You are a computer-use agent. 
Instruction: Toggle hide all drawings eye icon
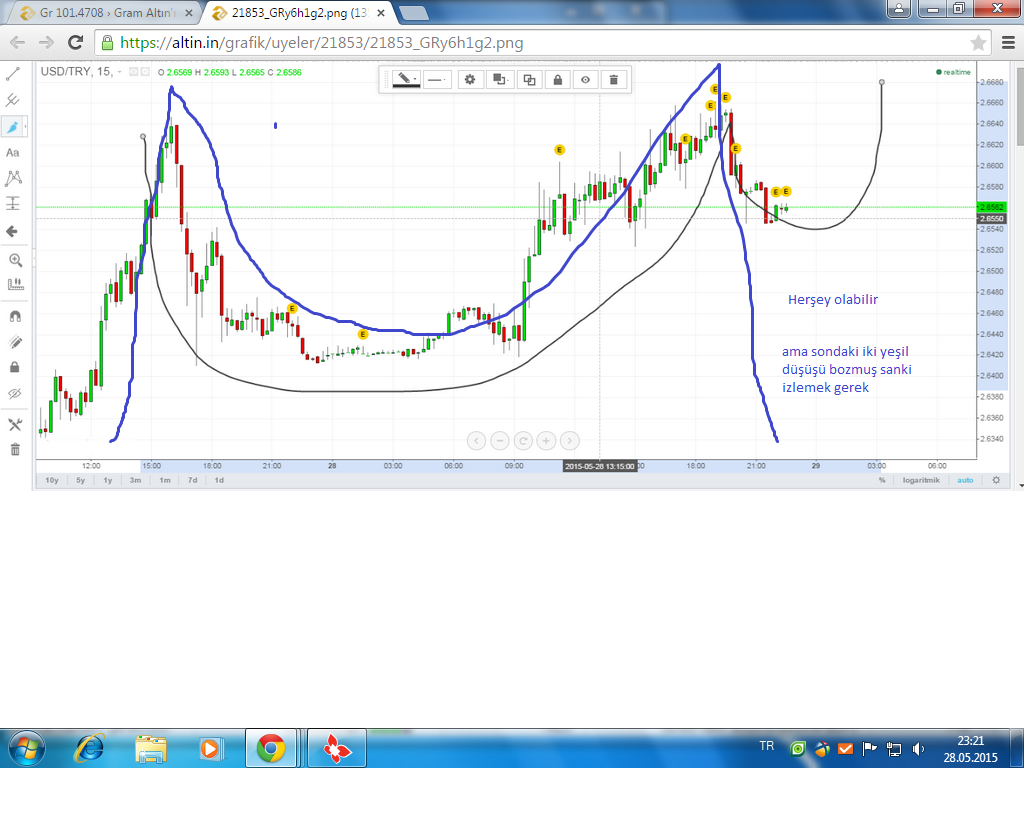[14, 394]
